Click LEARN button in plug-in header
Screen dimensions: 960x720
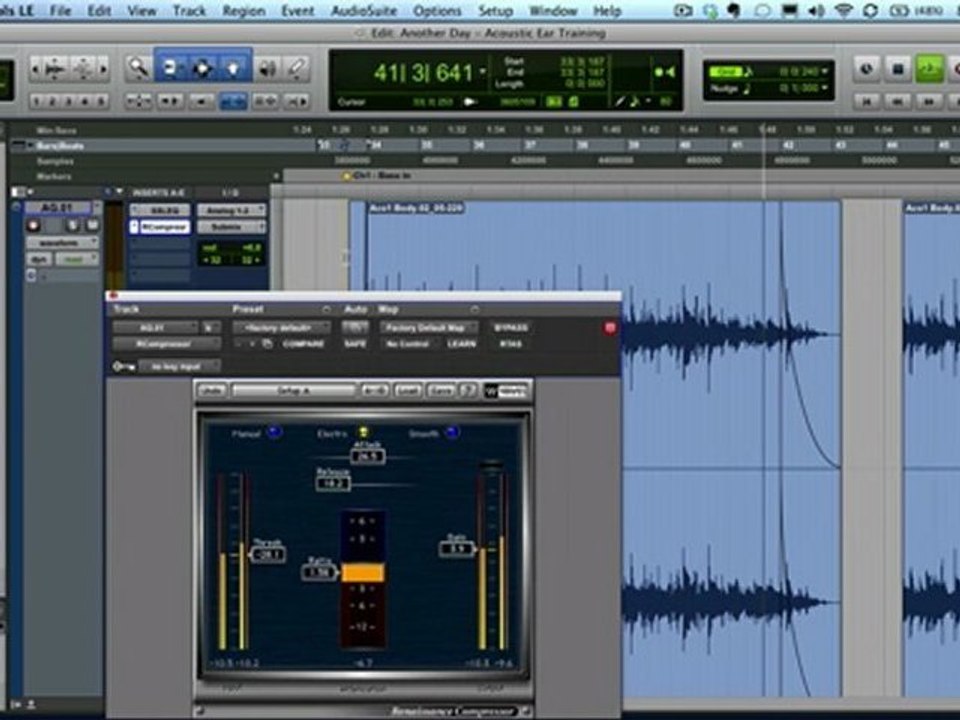tap(462, 344)
